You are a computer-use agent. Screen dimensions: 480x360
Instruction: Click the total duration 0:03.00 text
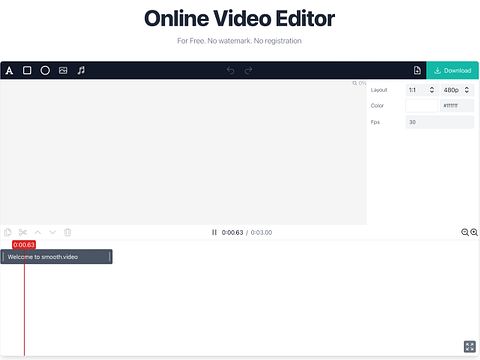coord(261,232)
